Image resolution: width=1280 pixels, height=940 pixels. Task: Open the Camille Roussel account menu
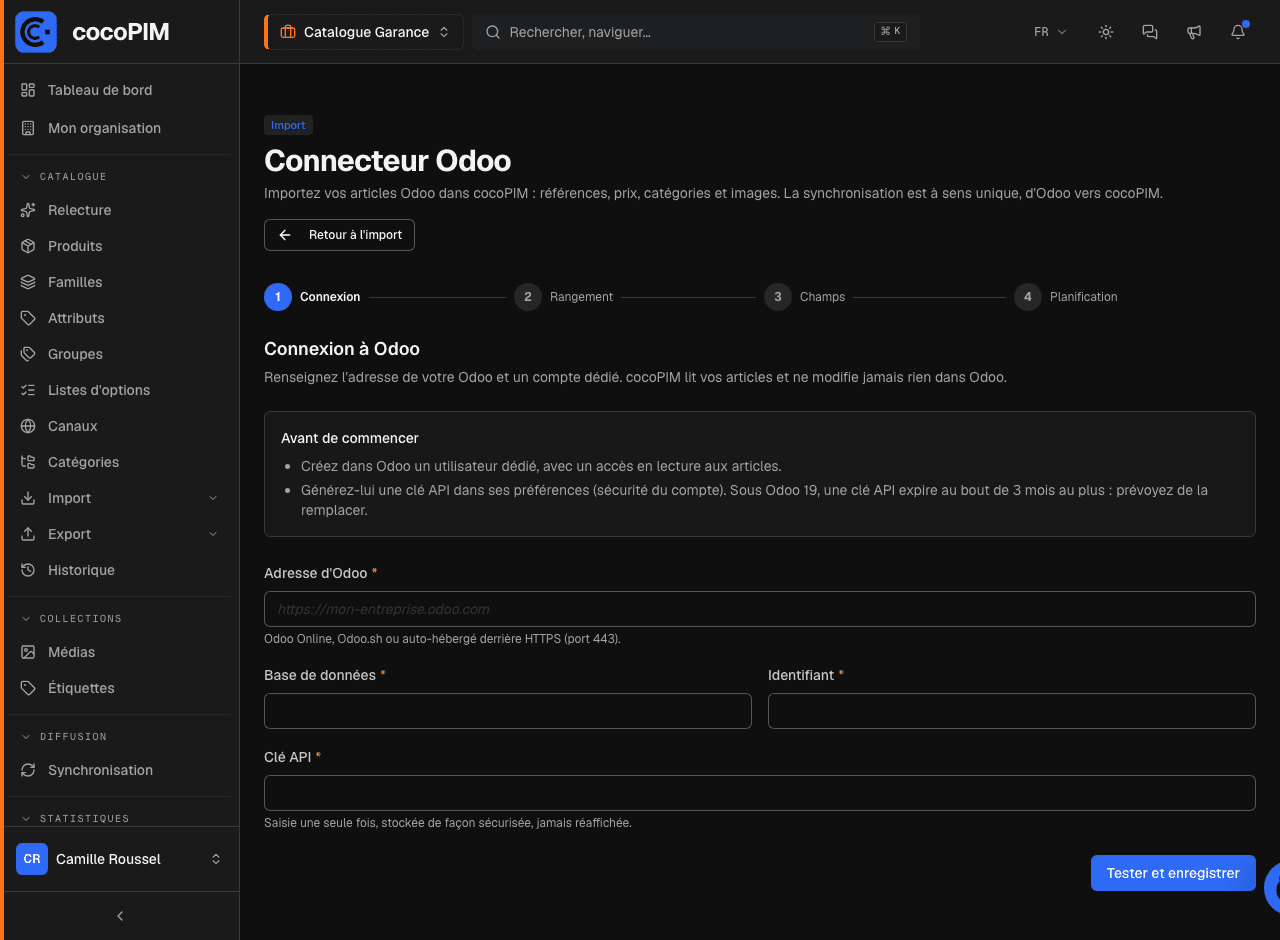click(x=120, y=859)
